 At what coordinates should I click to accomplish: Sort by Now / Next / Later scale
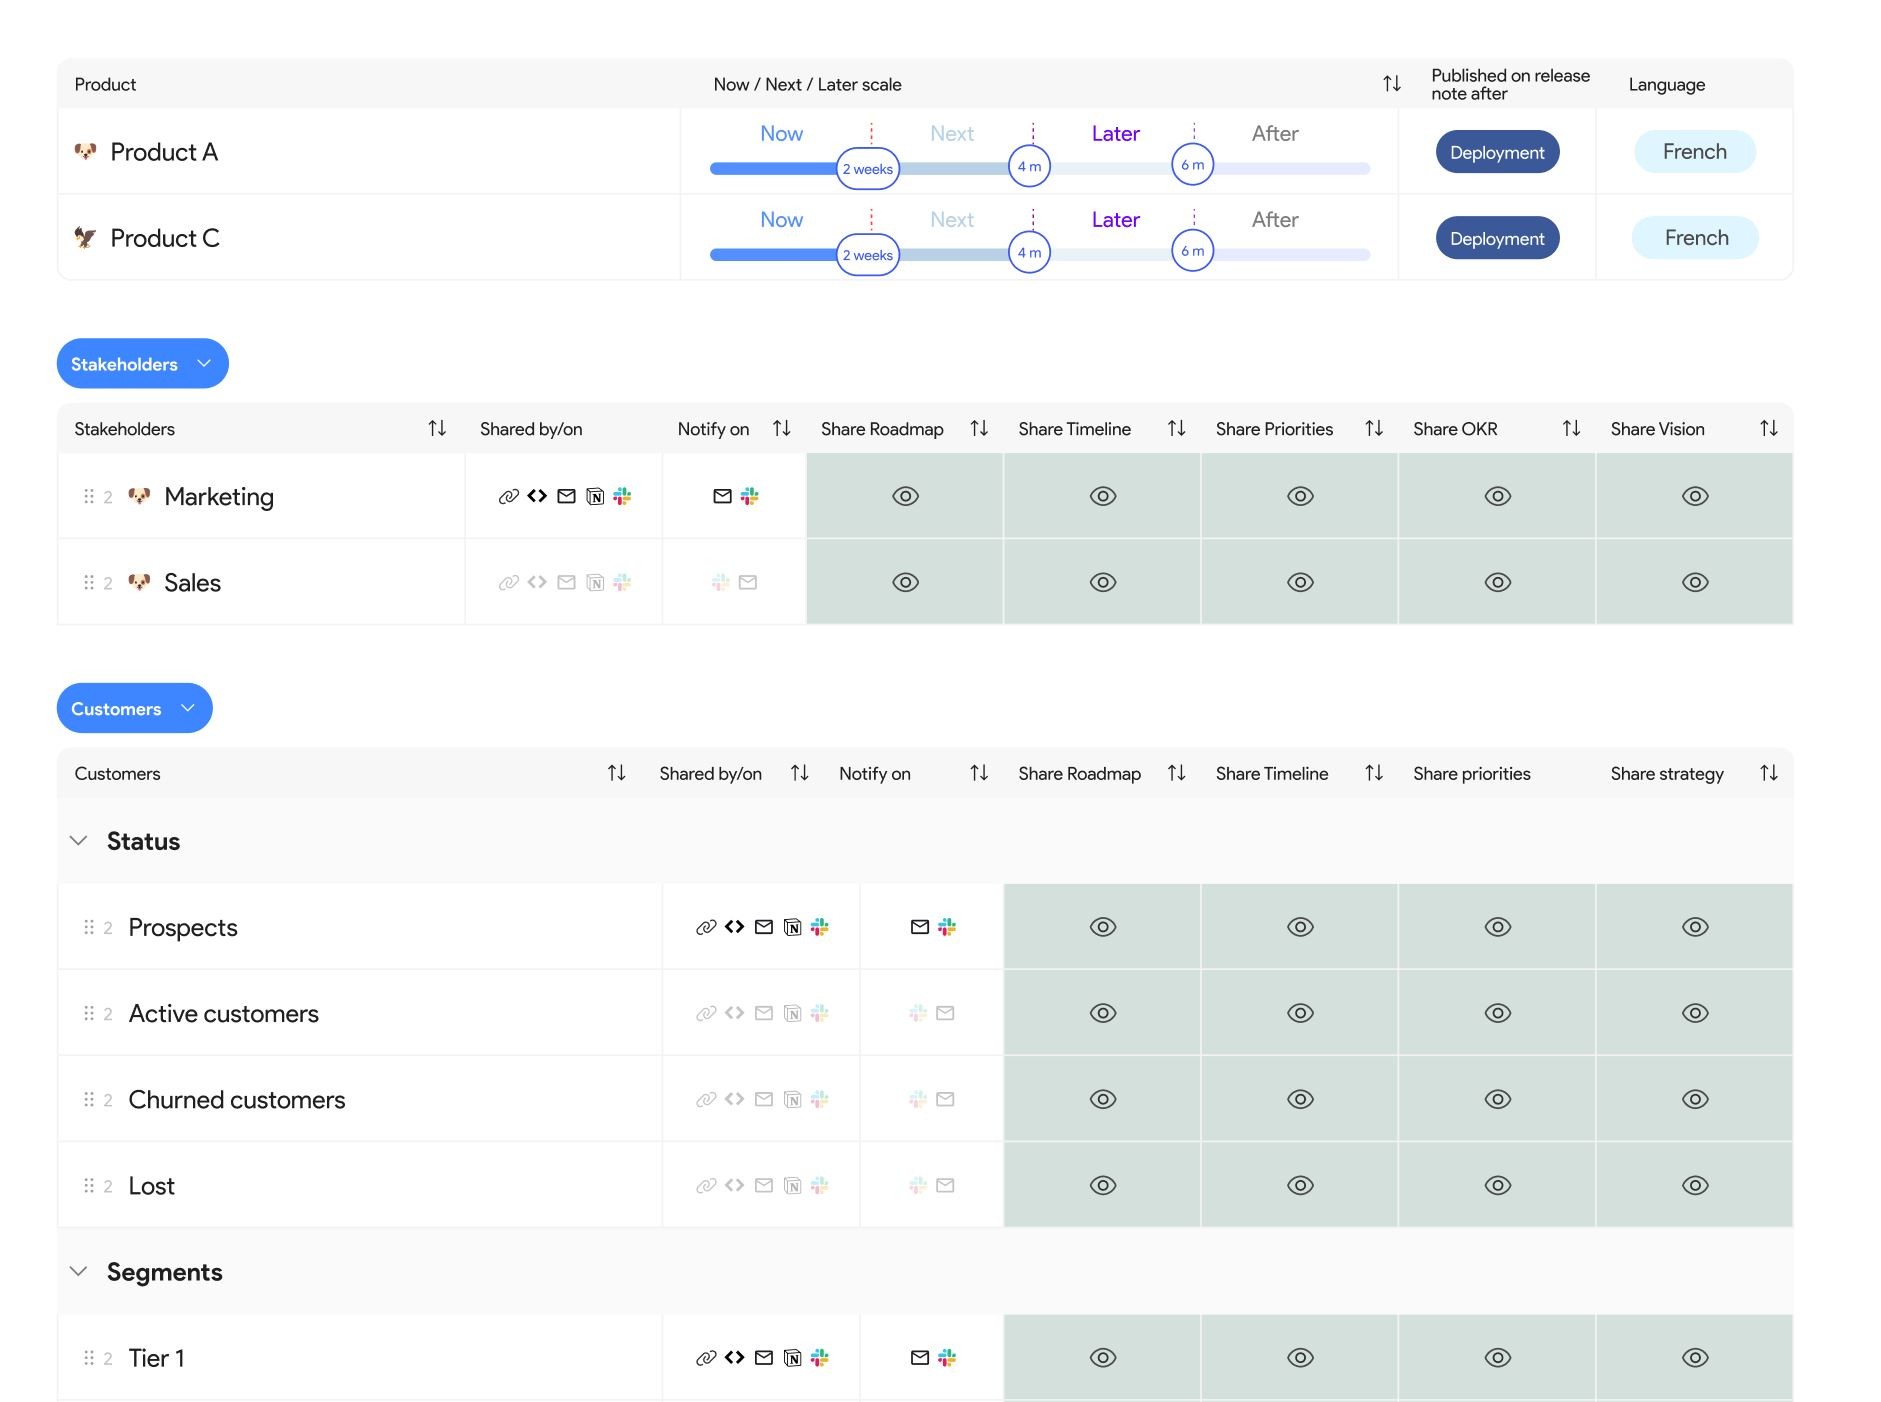[x=1391, y=84]
